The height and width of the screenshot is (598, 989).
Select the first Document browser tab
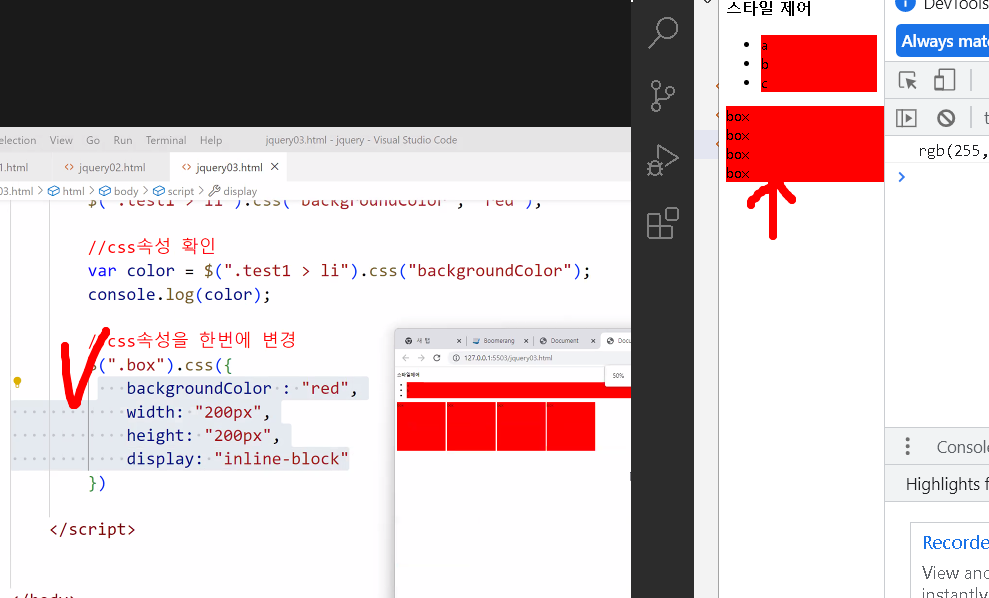(564, 341)
